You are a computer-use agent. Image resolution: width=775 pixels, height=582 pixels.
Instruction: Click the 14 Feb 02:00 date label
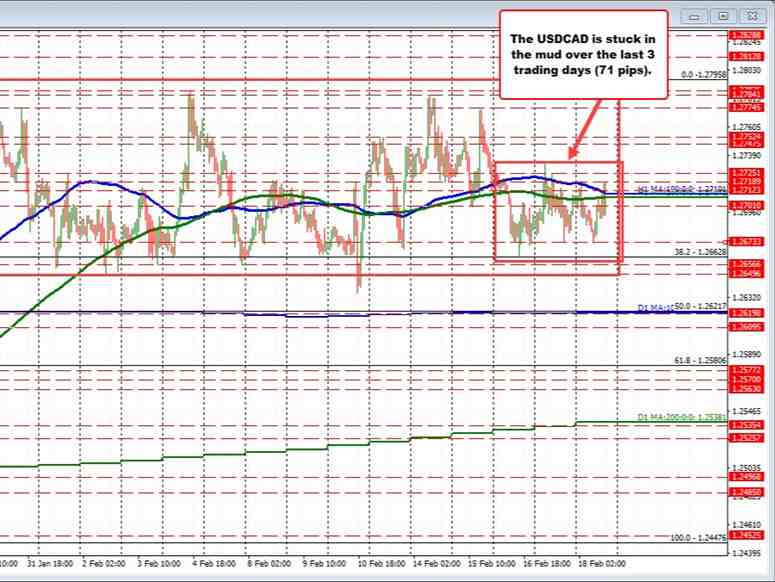(x=436, y=564)
